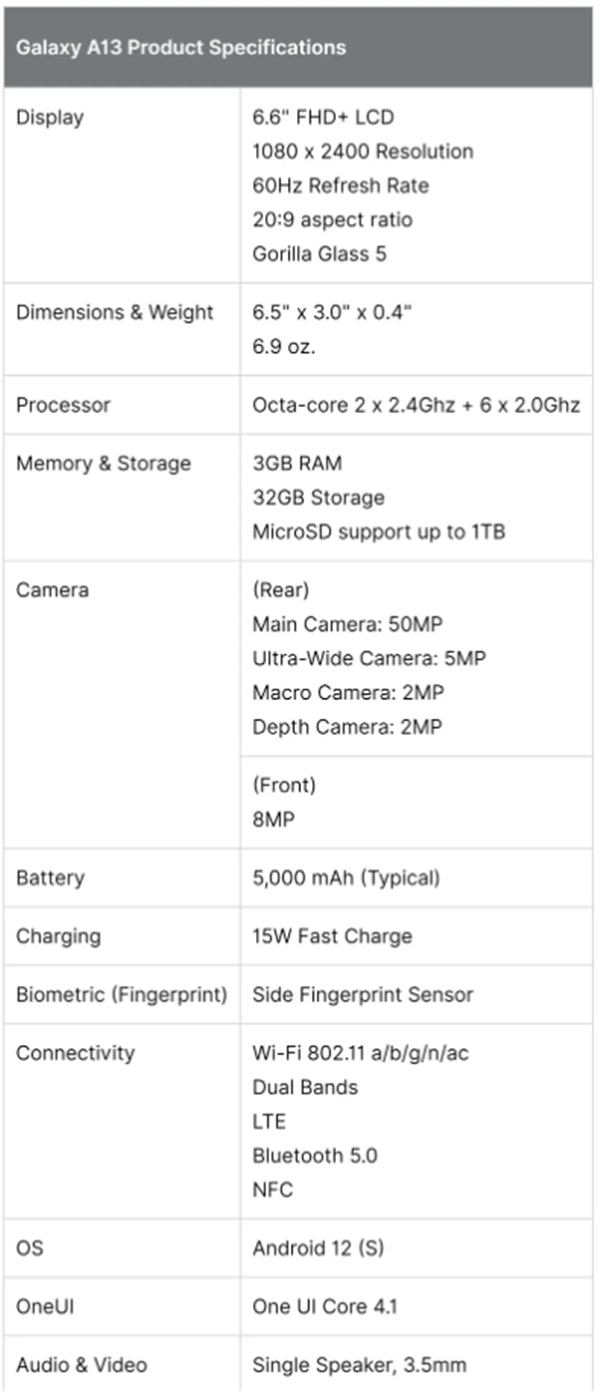This screenshot has height=1392, width=600.
Task: Click the Dimensions & Weight label
Action: [115, 312]
